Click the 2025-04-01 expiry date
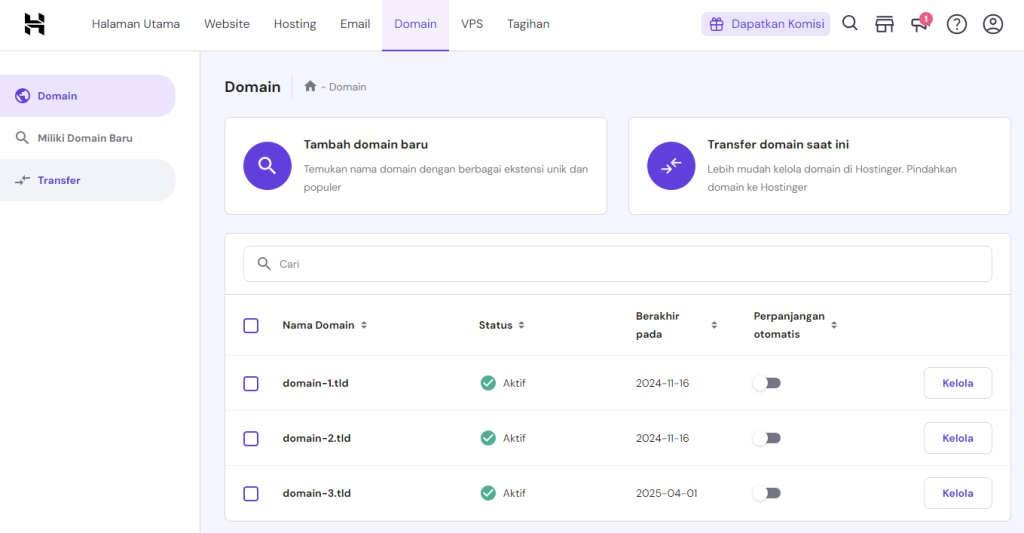 667,493
